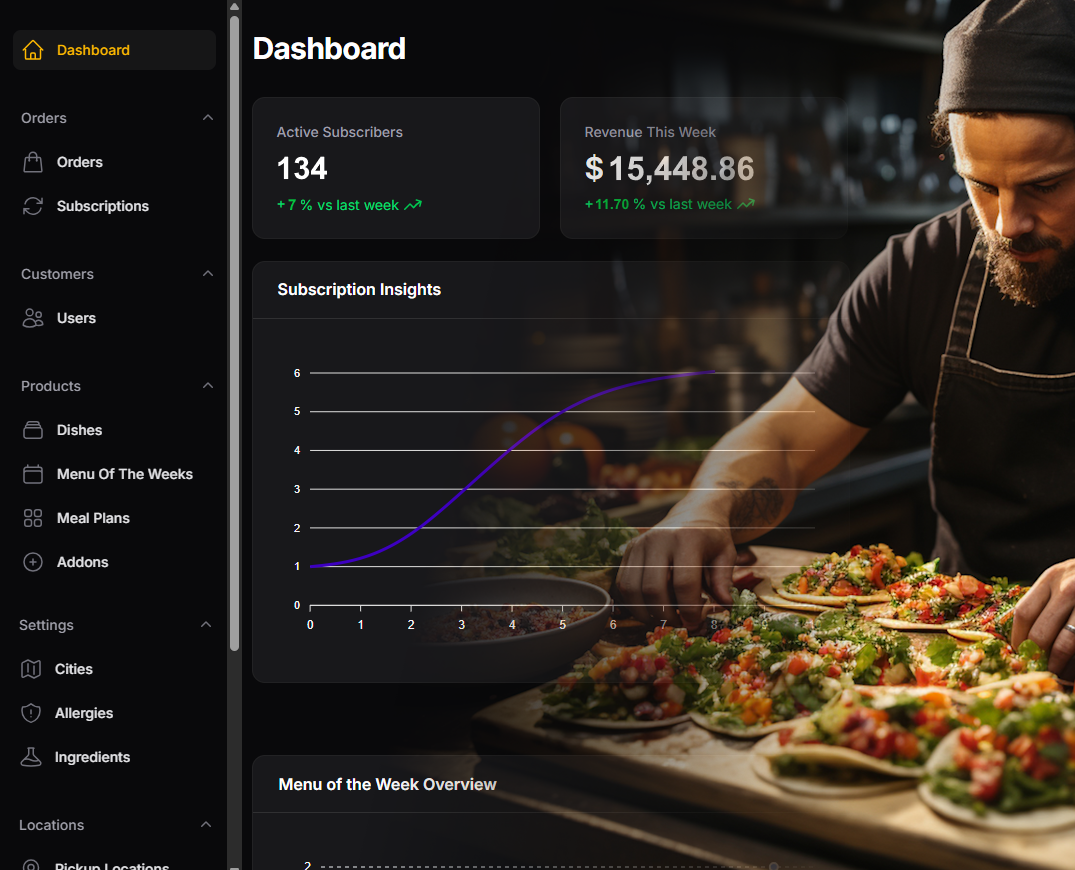
Task: Collapse the Locations section chevron
Action: (x=206, y=825)
